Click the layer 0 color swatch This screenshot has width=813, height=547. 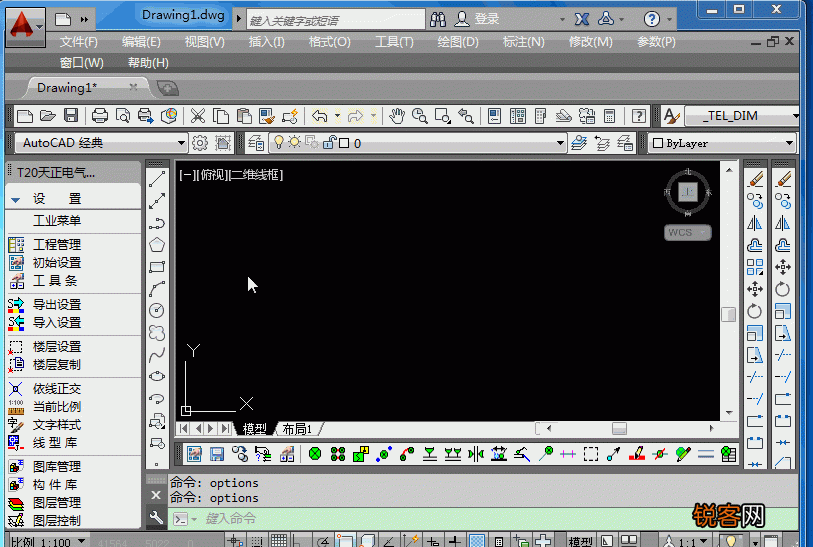(344, 143)
